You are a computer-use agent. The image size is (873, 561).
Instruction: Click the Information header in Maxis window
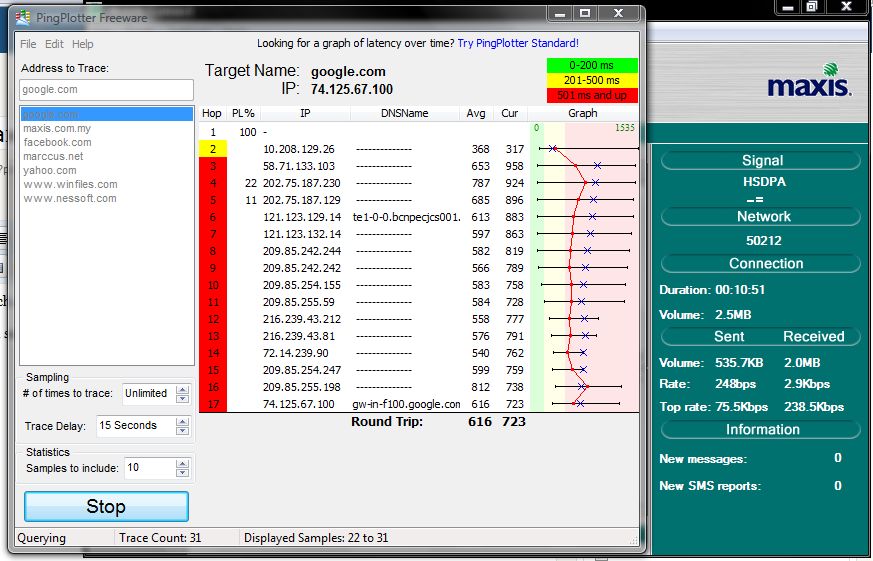(762, 429)
